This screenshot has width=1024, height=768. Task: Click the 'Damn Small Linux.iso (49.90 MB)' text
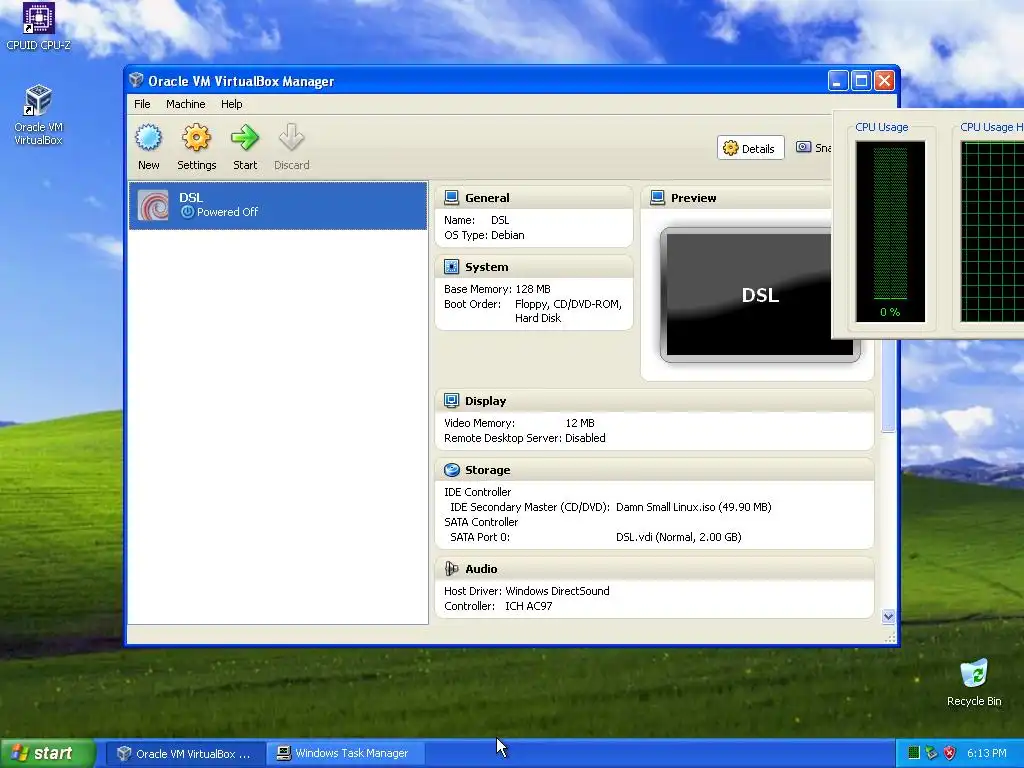(694, 507)
